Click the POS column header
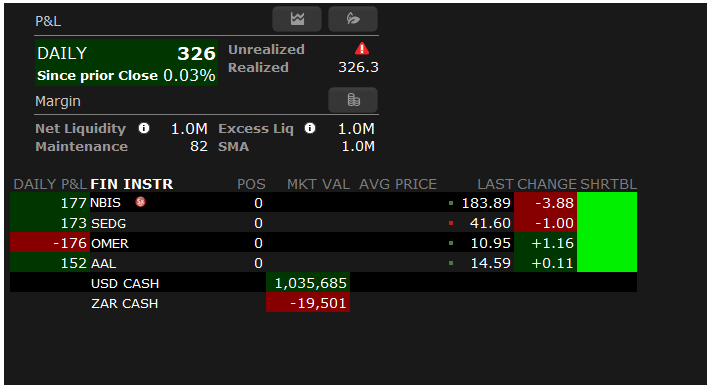Viewport: 707px width, 387px height. pos(251,184)
